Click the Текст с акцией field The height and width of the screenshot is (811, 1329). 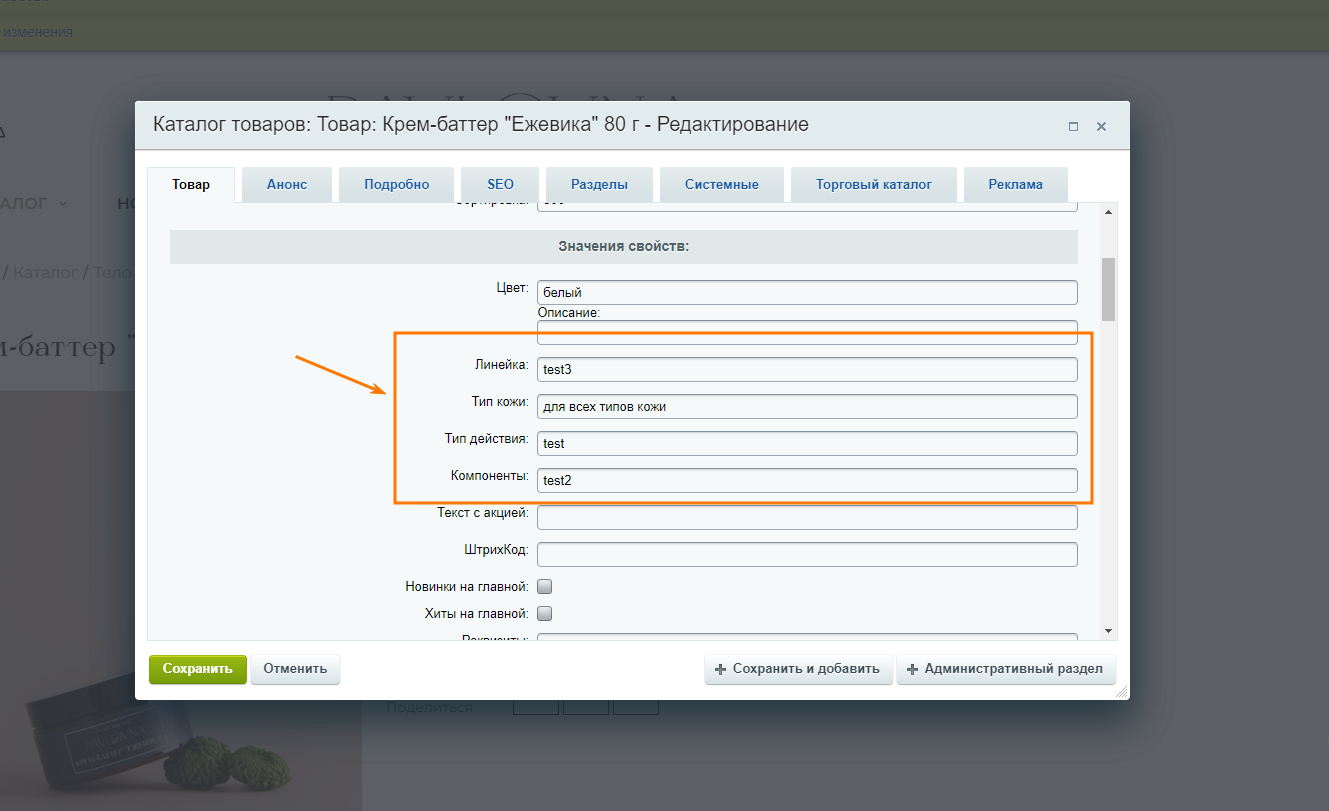[x=808, y=517]
